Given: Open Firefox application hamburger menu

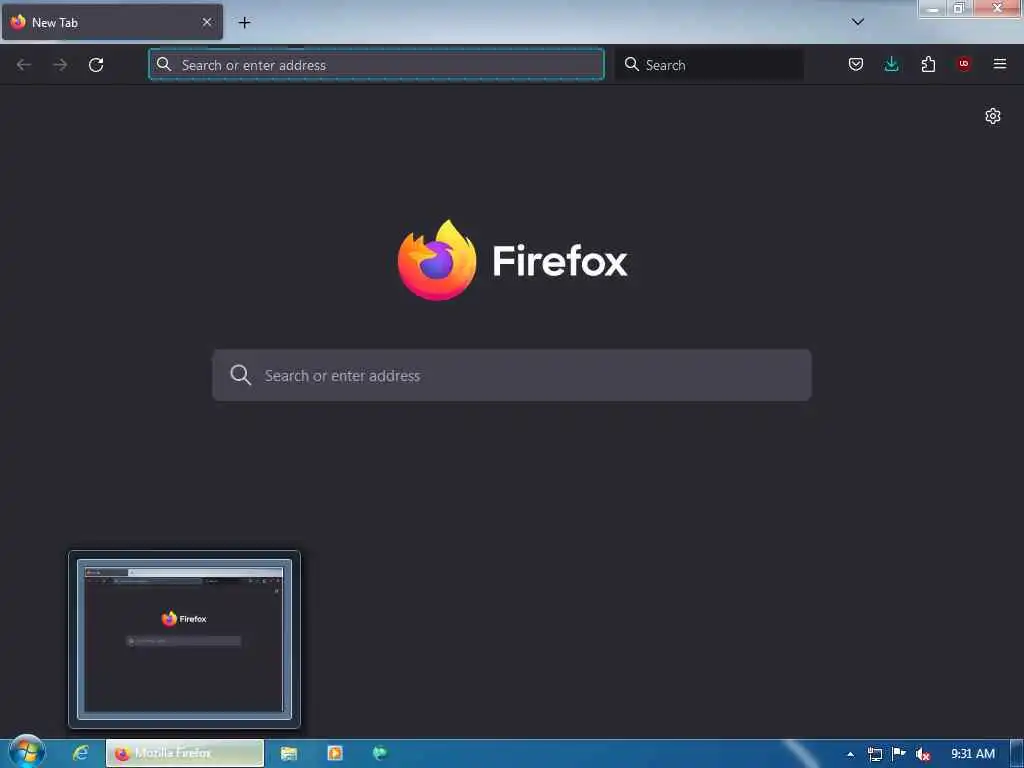Looking at the screenshot, I should (1000, 64).
